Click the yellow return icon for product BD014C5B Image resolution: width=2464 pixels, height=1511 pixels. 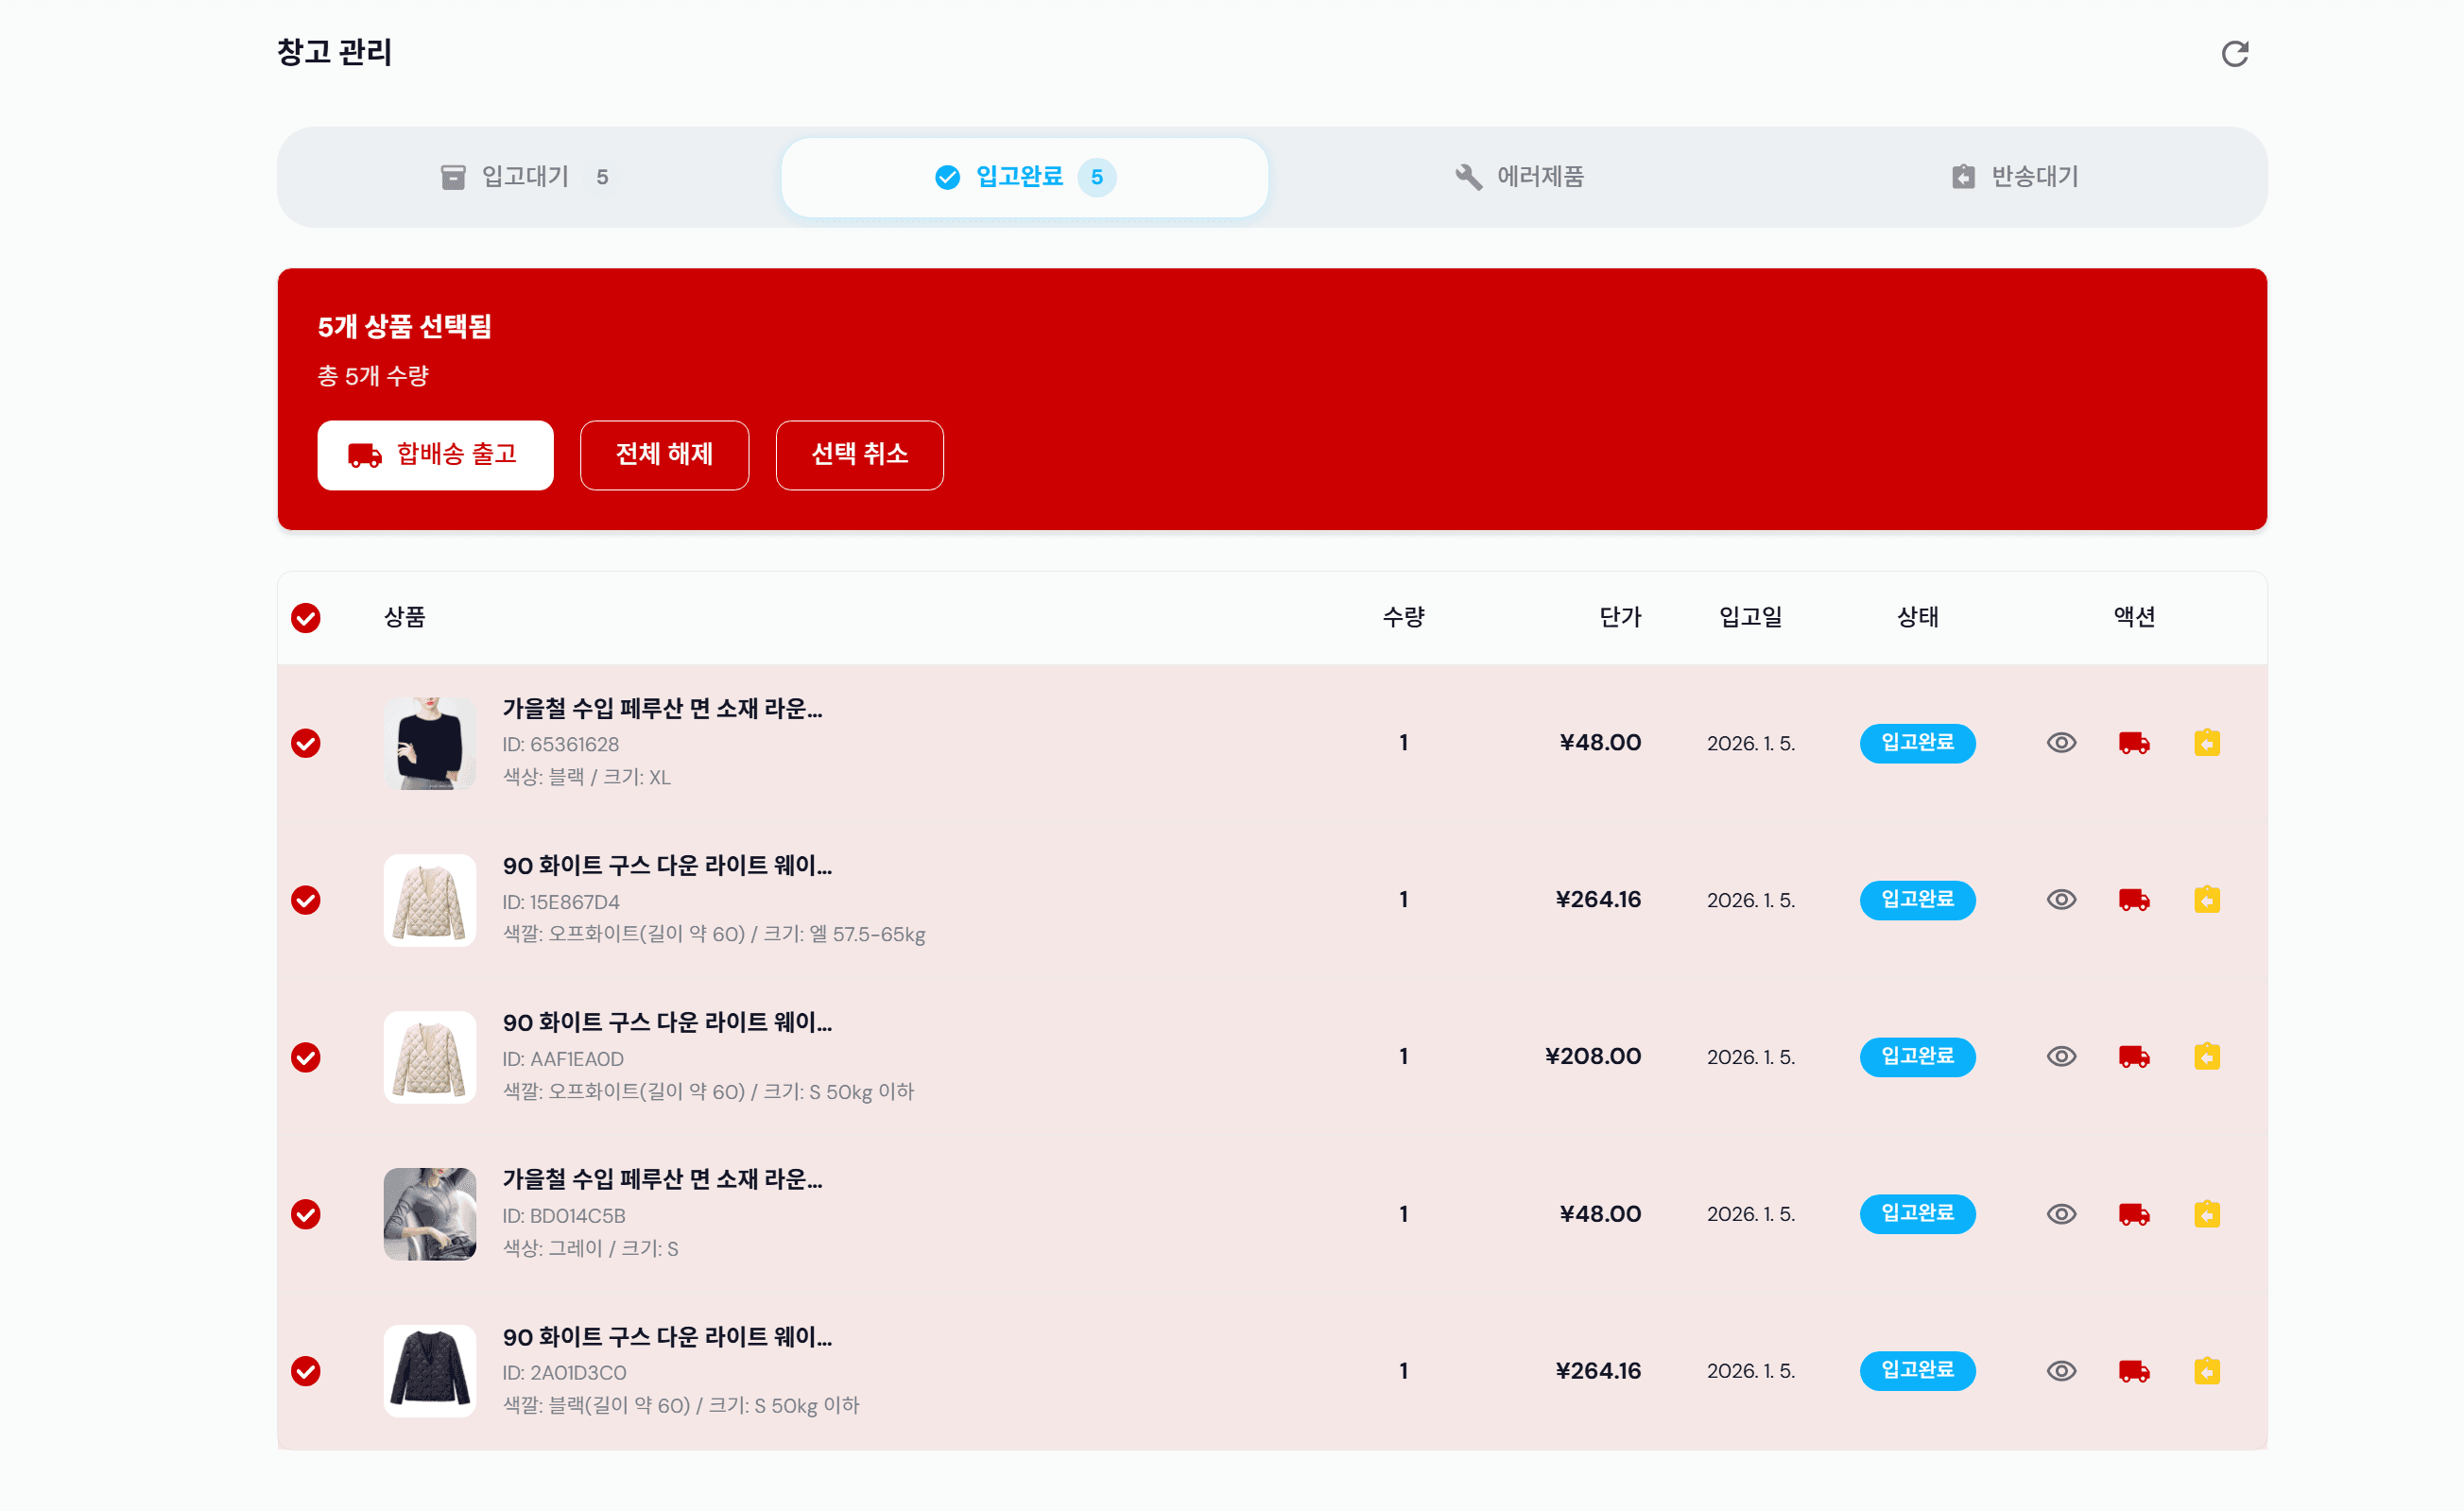coord(2207,1214)
